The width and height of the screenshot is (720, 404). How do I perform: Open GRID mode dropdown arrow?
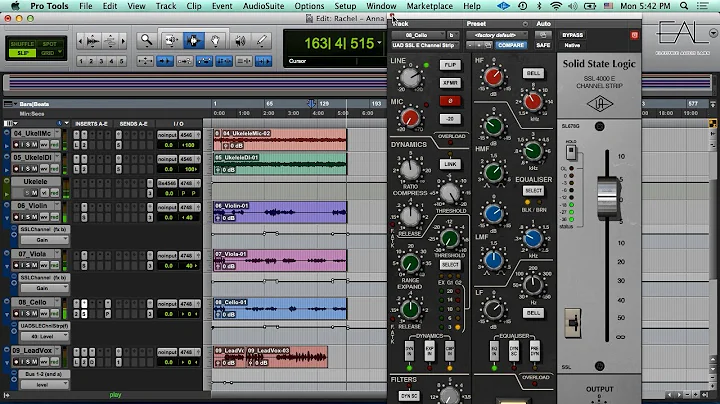tap(60, 52)
